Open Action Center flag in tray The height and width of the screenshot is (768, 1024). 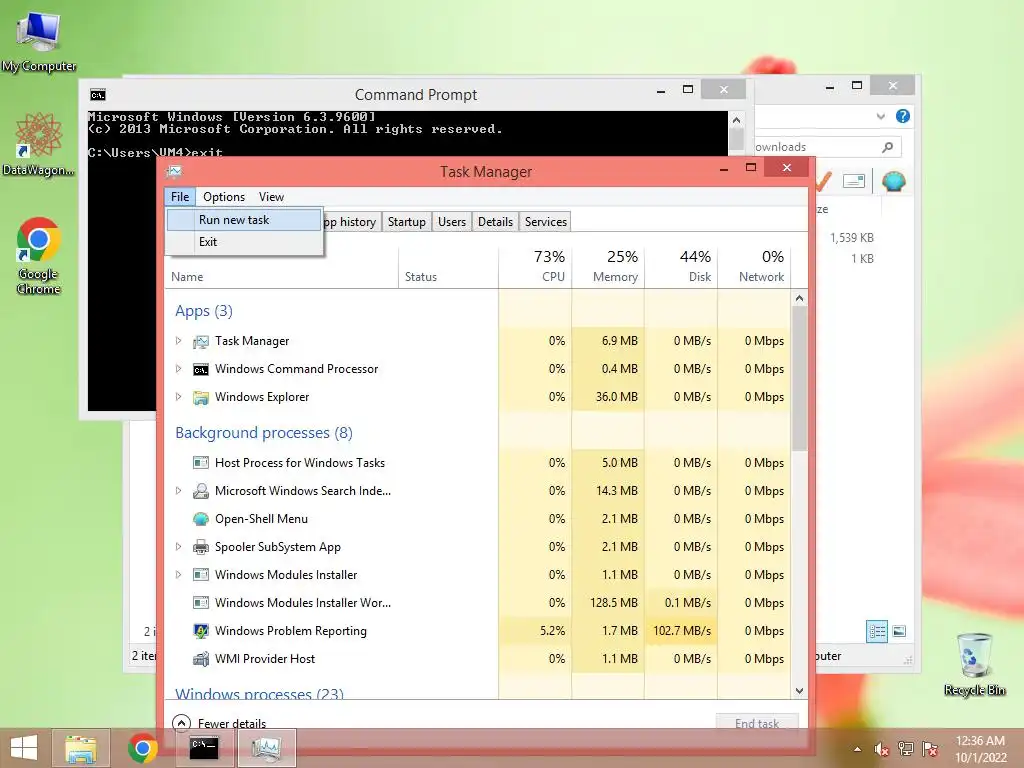coord(929,749)
